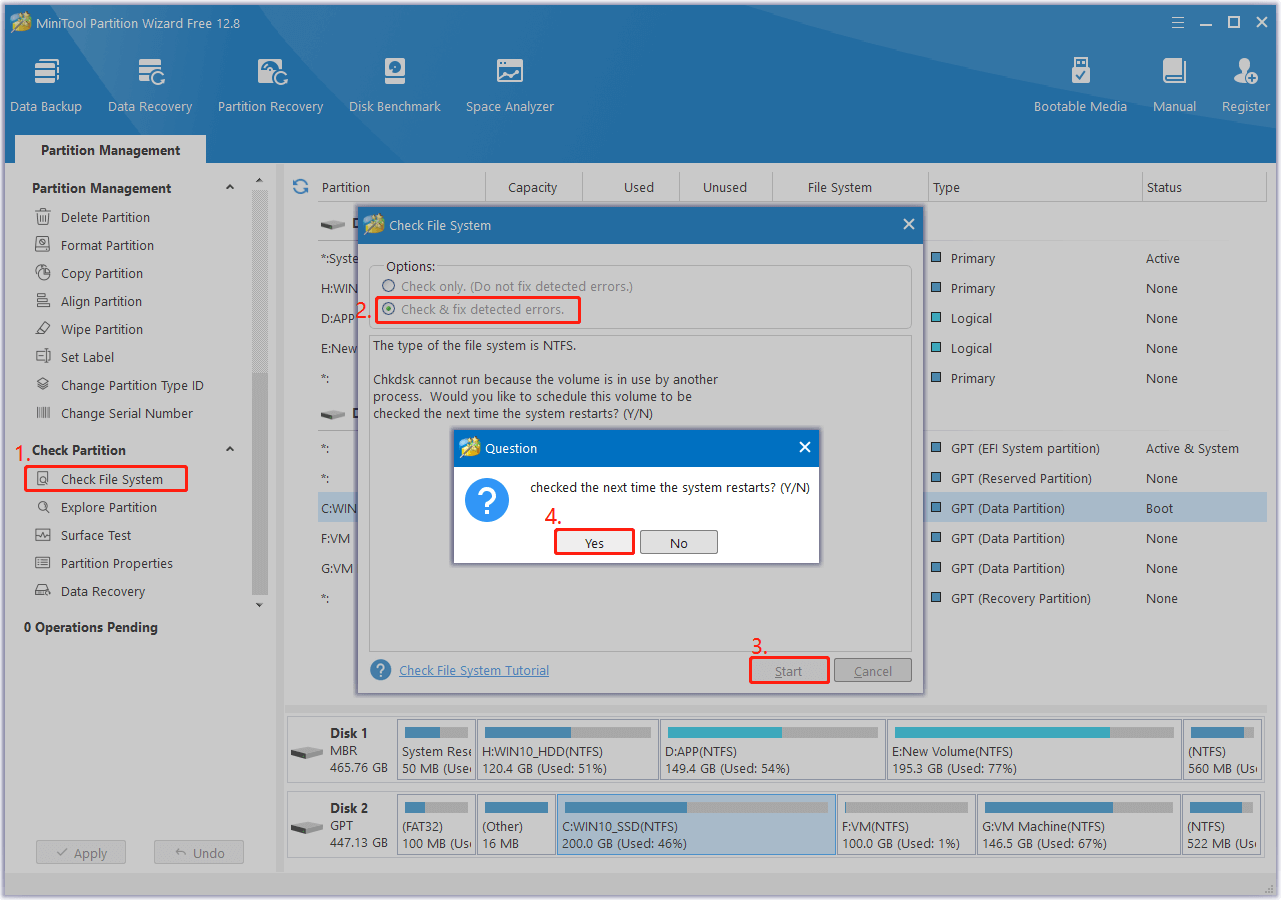Click the Apply button
This screenshot has height=900, width=1281.
click(x=81, y=853)
